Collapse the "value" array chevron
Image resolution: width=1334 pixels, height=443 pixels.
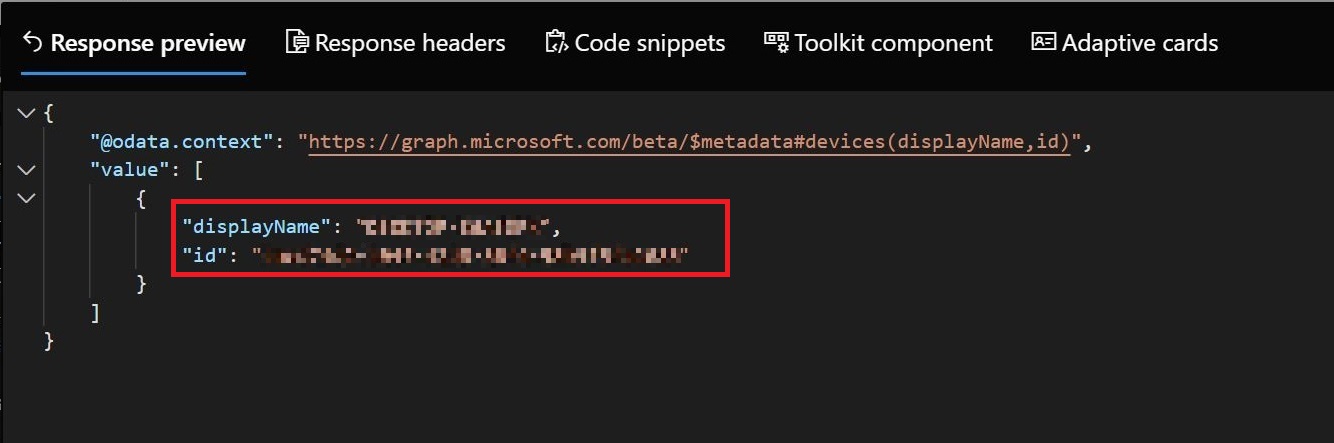pyautogui.click(x=26, y=171)
